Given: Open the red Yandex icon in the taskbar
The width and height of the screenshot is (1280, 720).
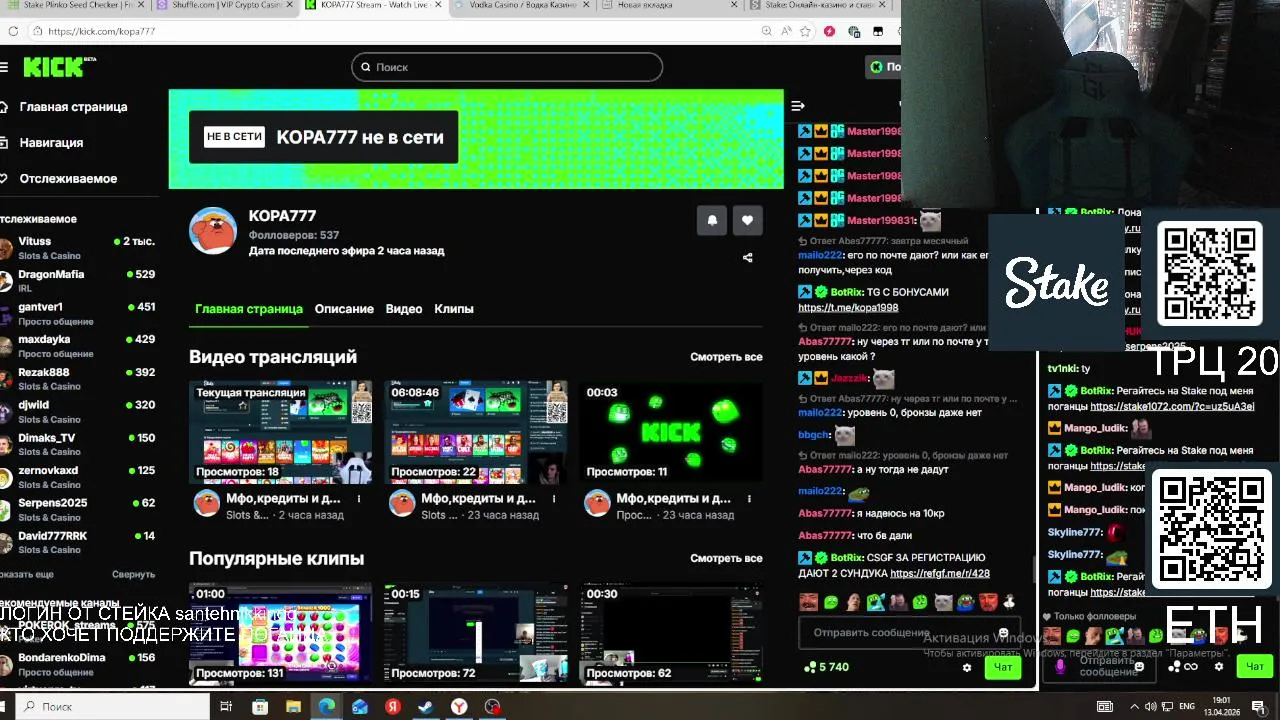Looking at the screenshot, I should coord(393,707).
